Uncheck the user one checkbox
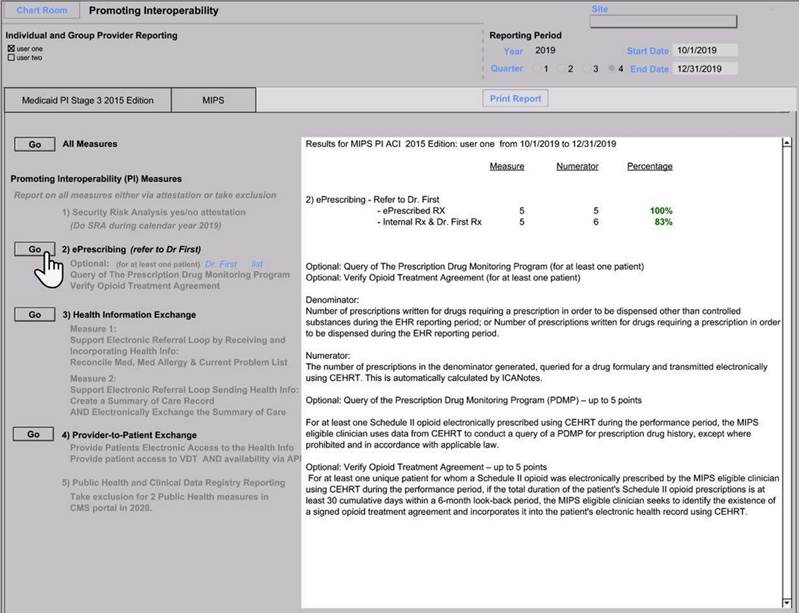 (11, 48)
